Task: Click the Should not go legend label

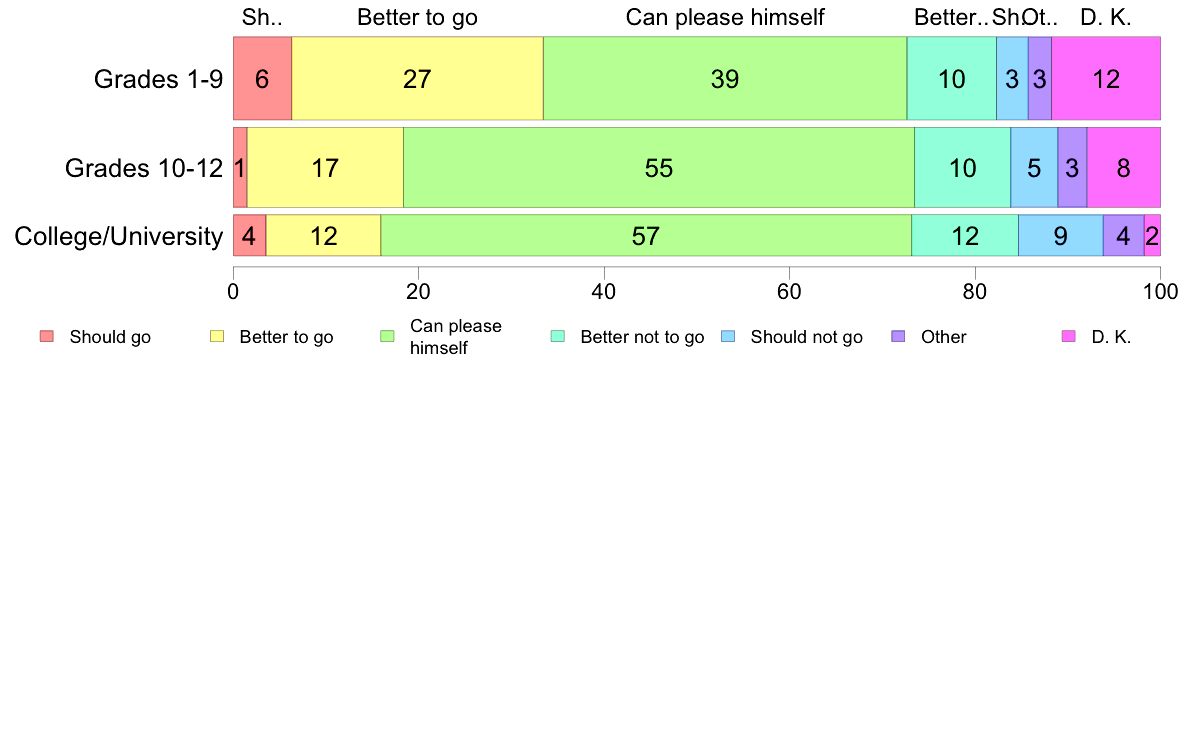Action: (x=807, y=337)
